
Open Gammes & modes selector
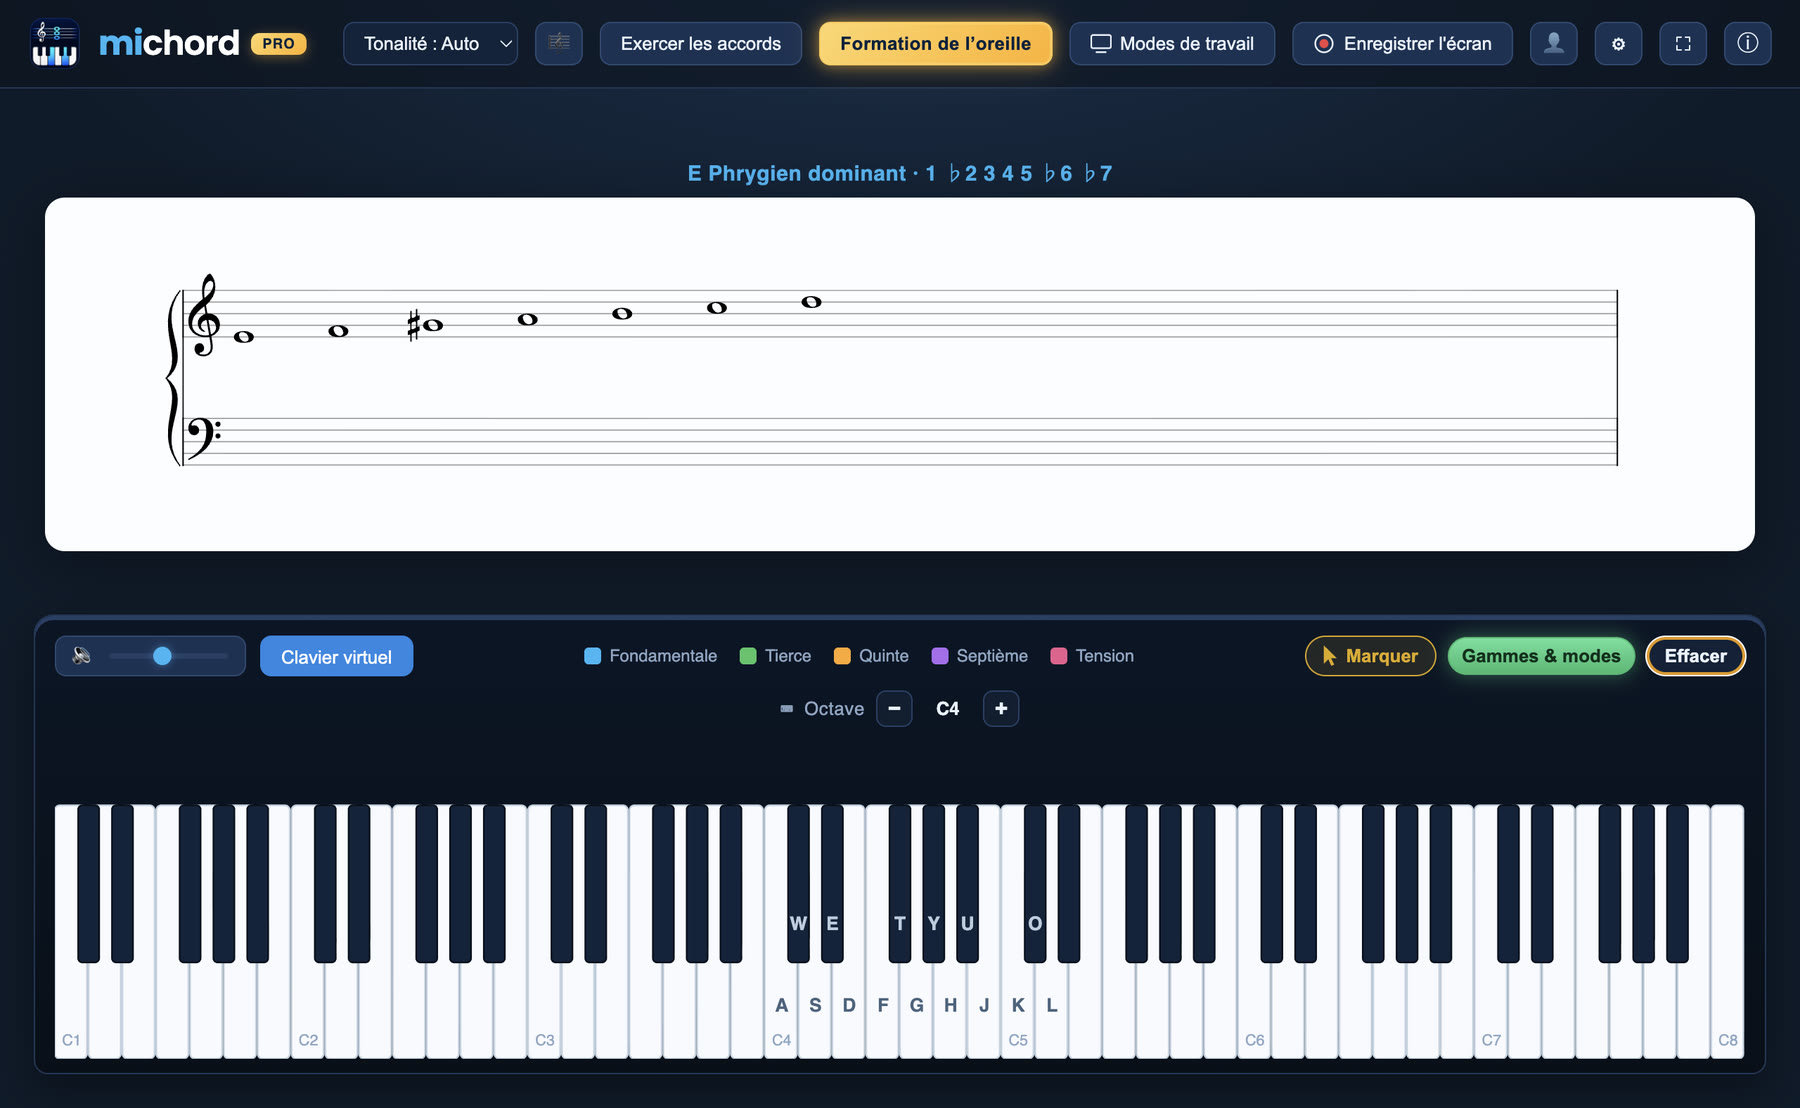[x=1541, y=656]
